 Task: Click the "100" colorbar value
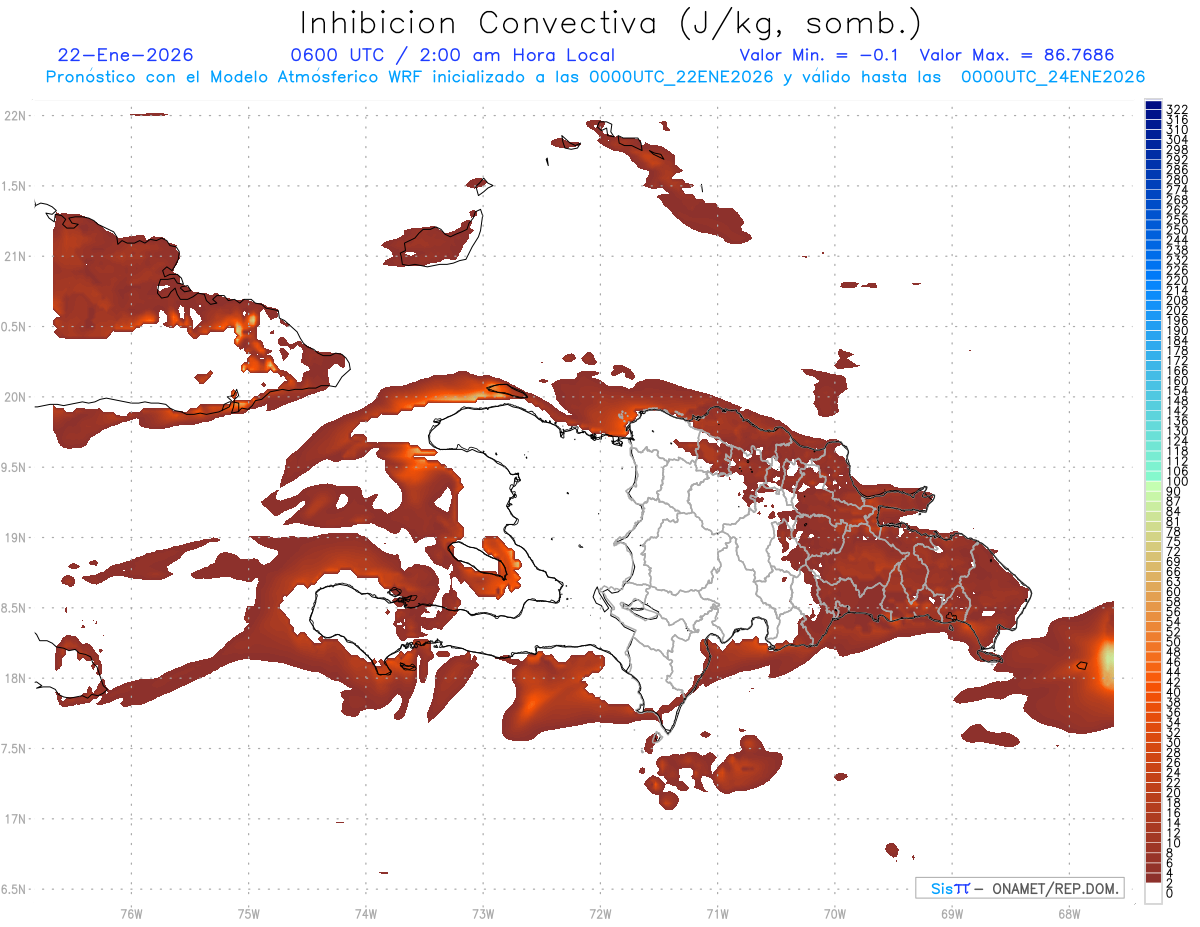pos(1177,482)
